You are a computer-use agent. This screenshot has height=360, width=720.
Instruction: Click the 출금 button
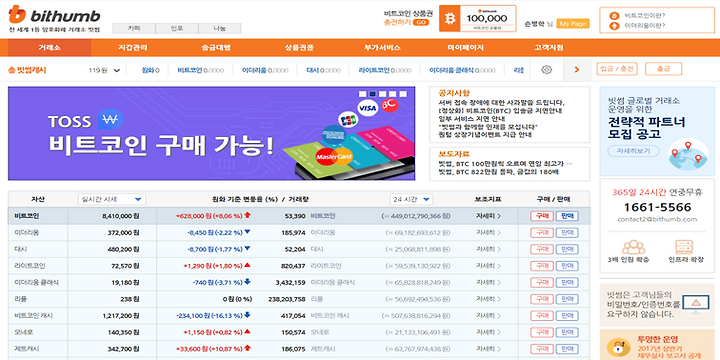(x=663, y=69)
